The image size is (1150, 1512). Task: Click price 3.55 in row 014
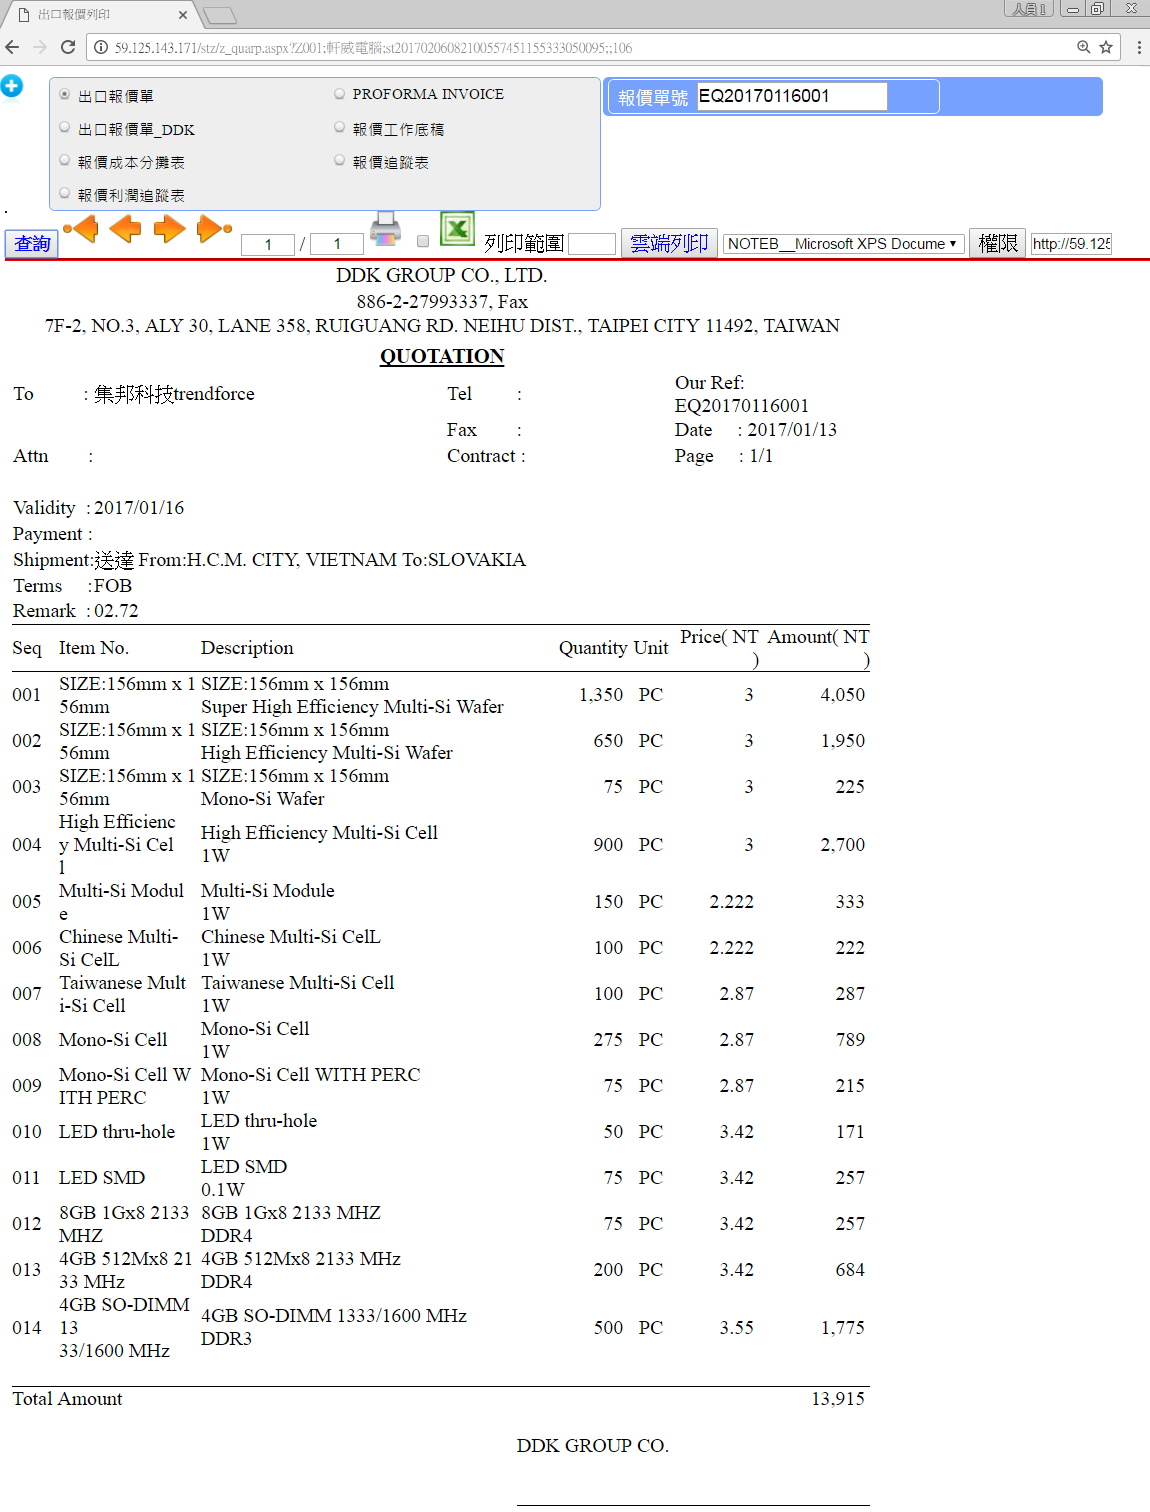[x=737, y=1328]
